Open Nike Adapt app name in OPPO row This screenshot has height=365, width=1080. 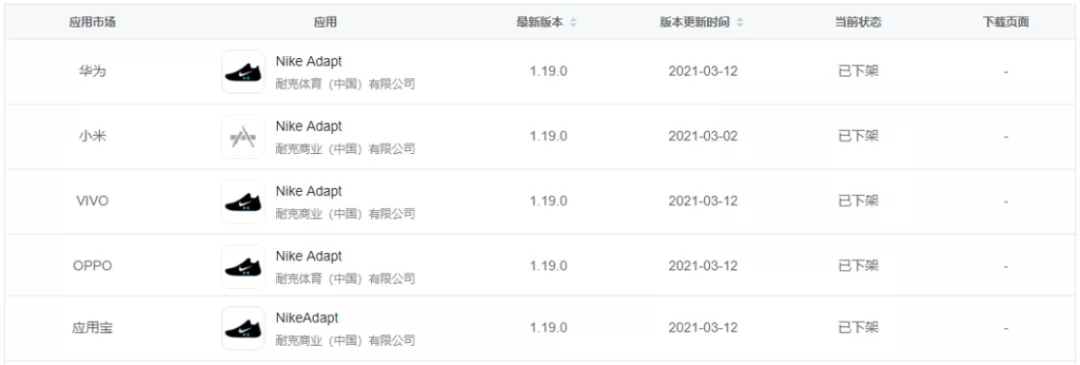click(x=309, y=256)
